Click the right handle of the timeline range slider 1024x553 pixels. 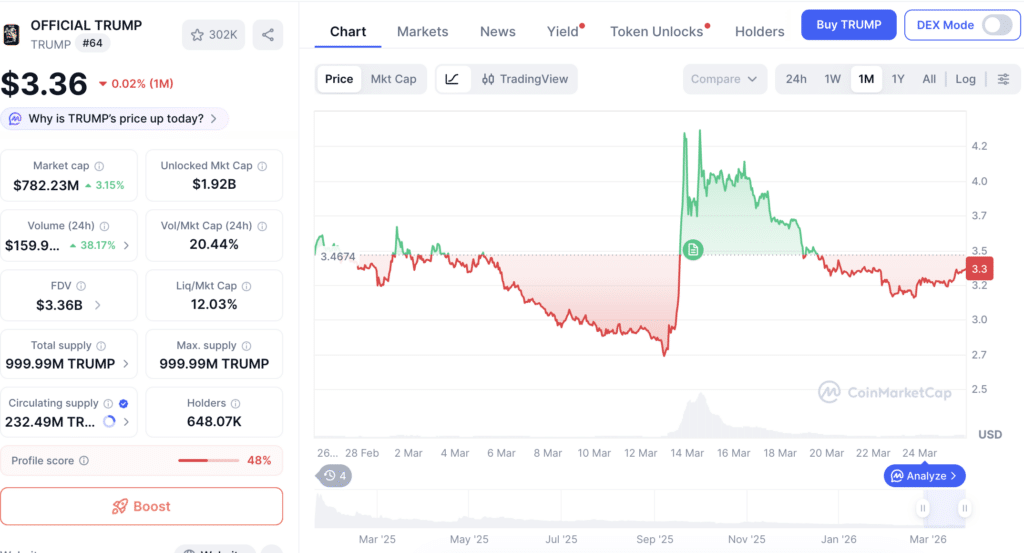965,508
